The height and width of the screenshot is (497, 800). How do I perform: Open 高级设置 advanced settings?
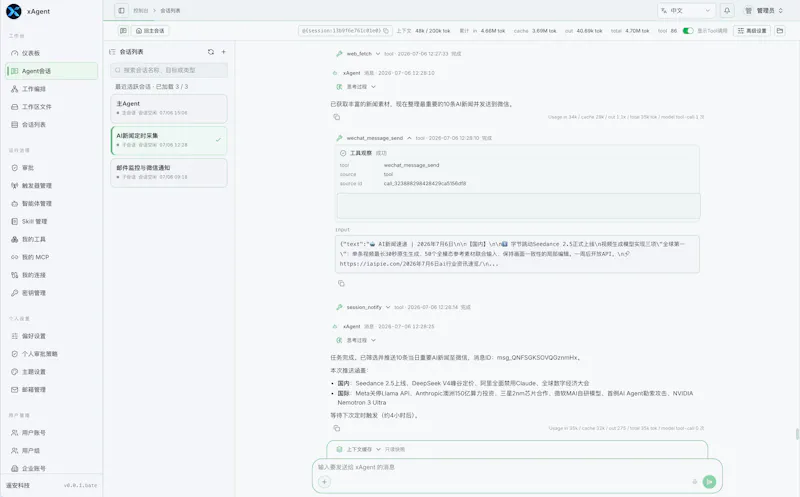tap(752, 31)
